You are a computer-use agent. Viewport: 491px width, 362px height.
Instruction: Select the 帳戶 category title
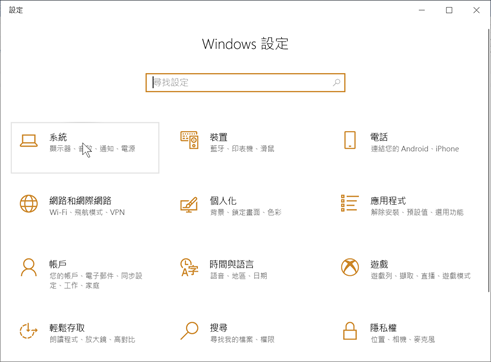[58, 264]
